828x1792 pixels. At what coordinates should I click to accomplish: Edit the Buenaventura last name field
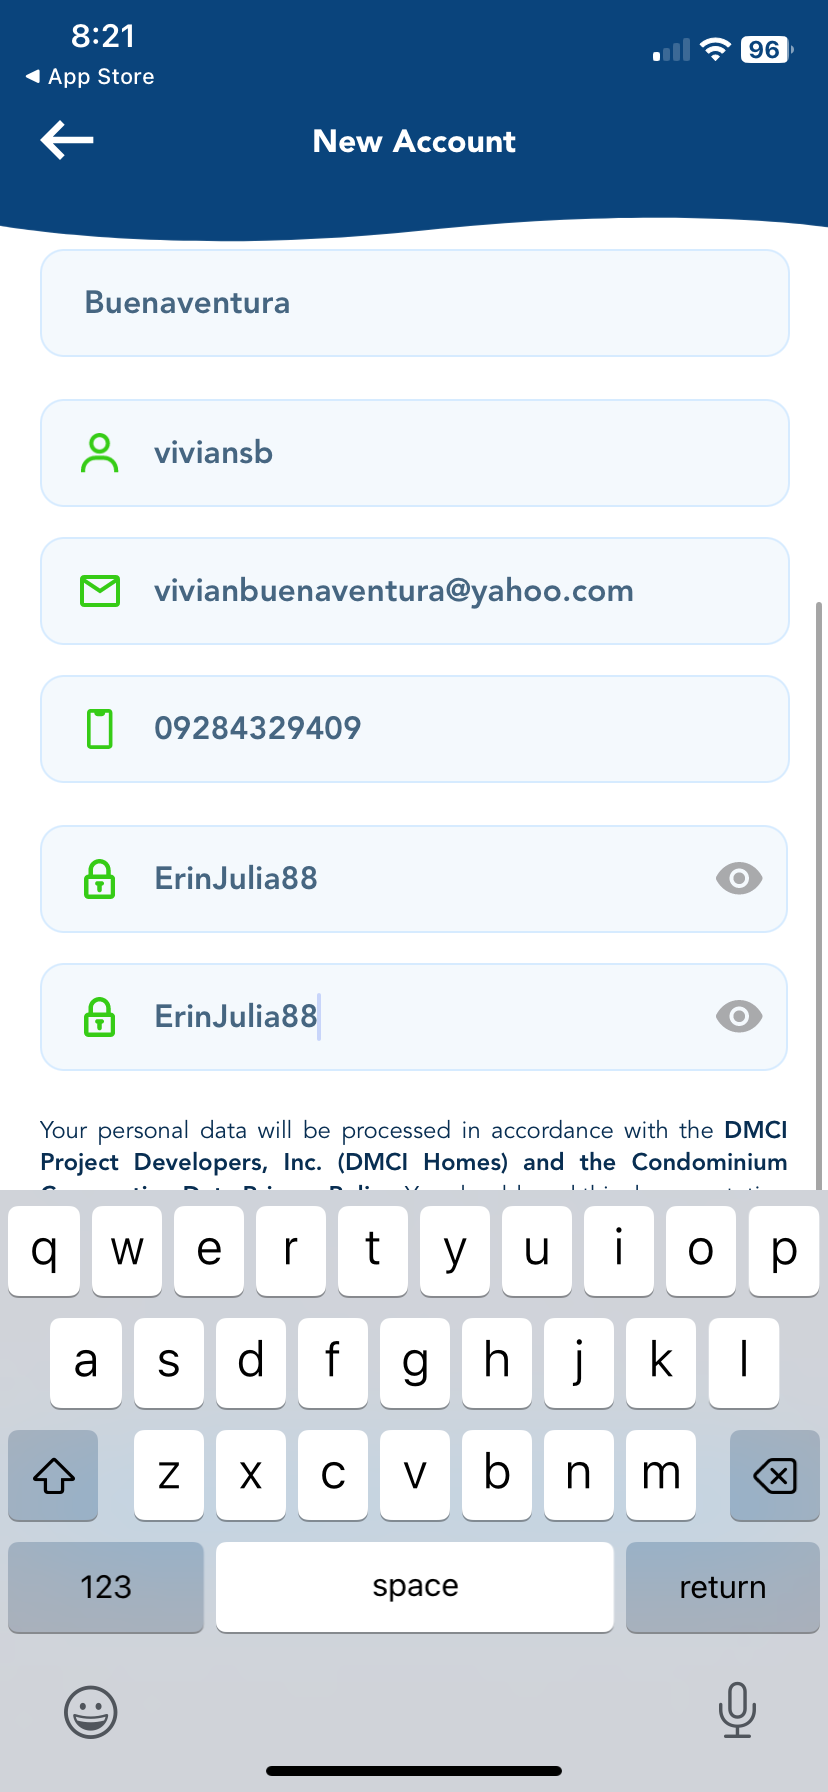pos(414,303)
